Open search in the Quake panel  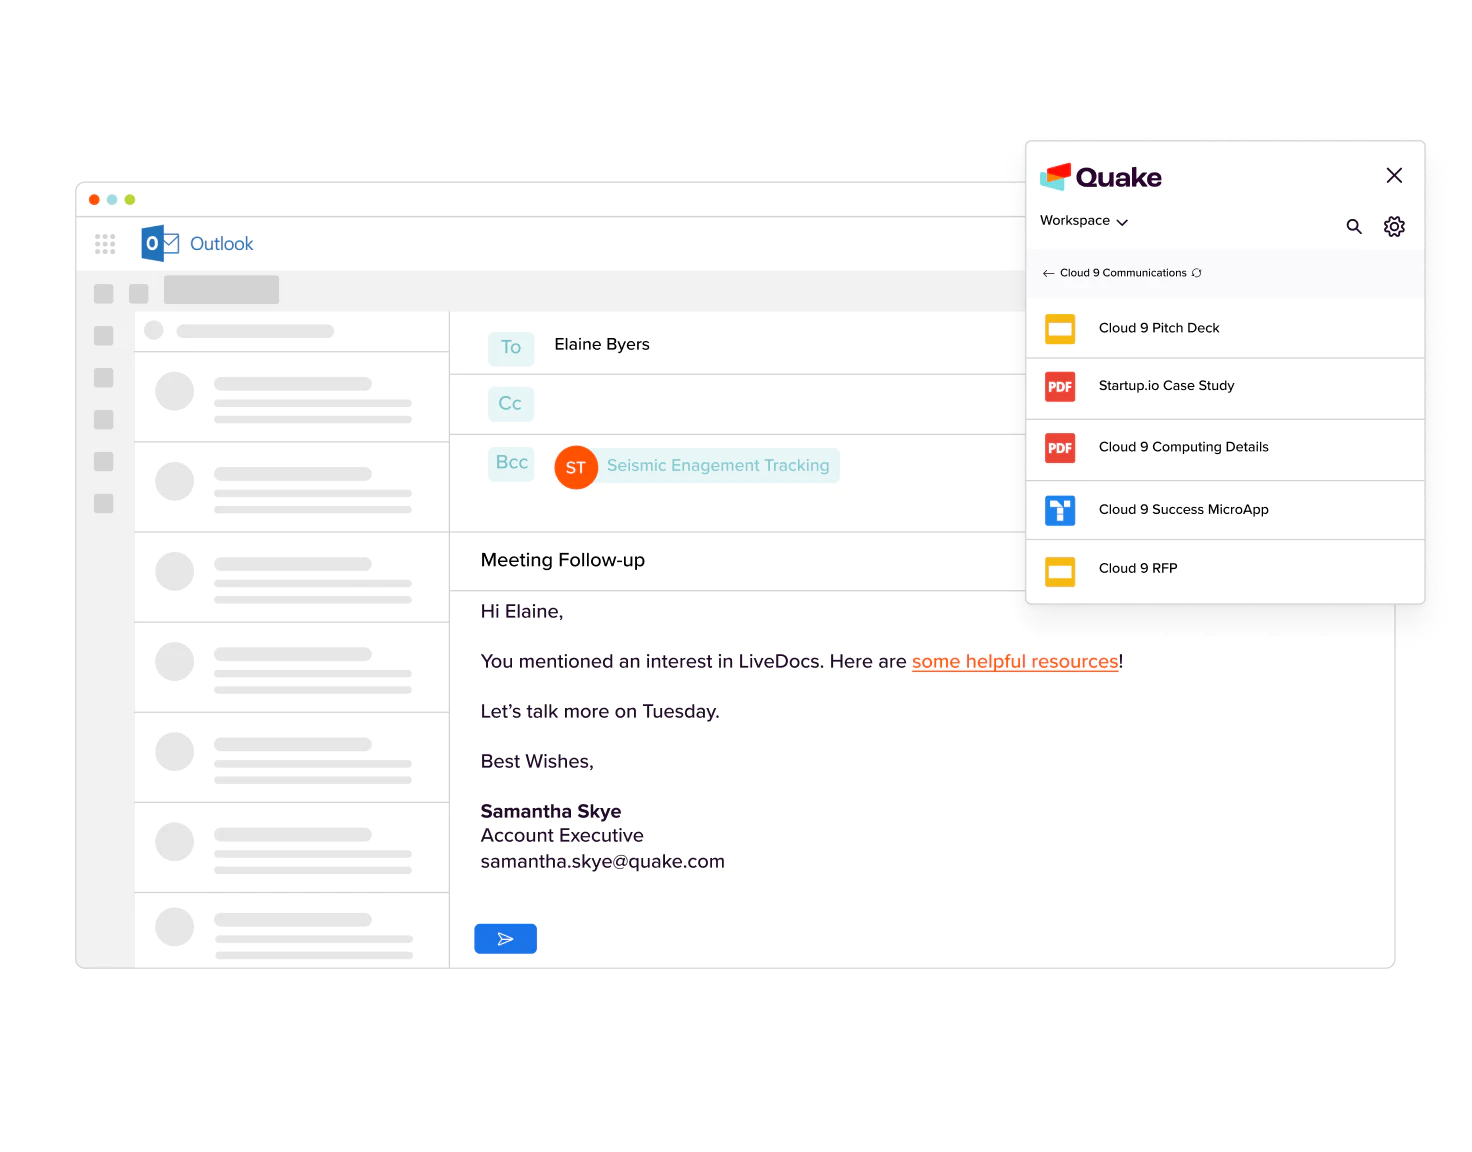pos(1354,226)
